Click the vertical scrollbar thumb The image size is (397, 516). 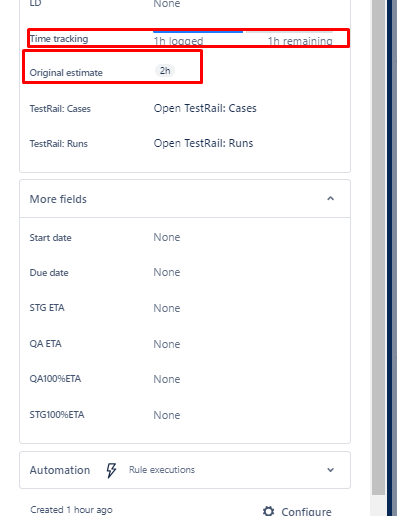379,247
